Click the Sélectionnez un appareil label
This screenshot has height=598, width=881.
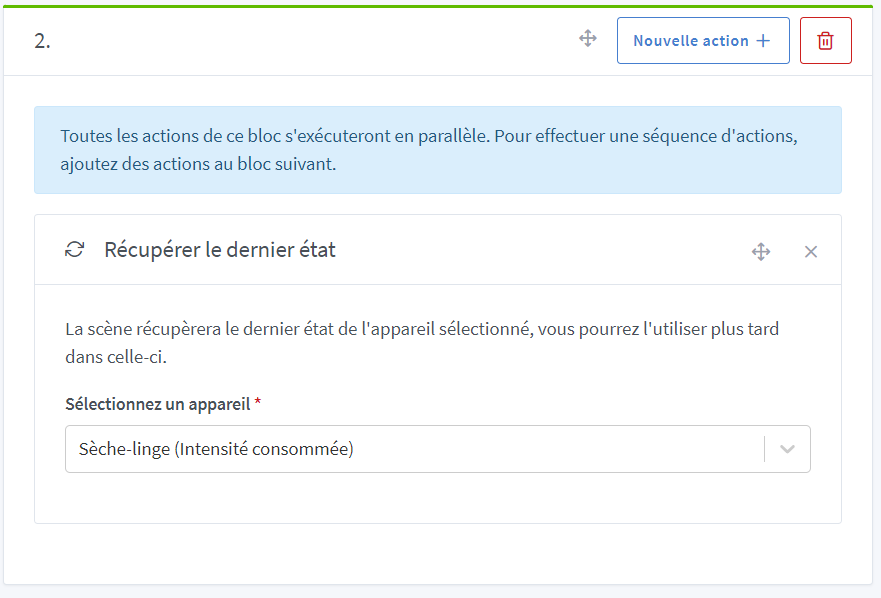coord(157,404)
